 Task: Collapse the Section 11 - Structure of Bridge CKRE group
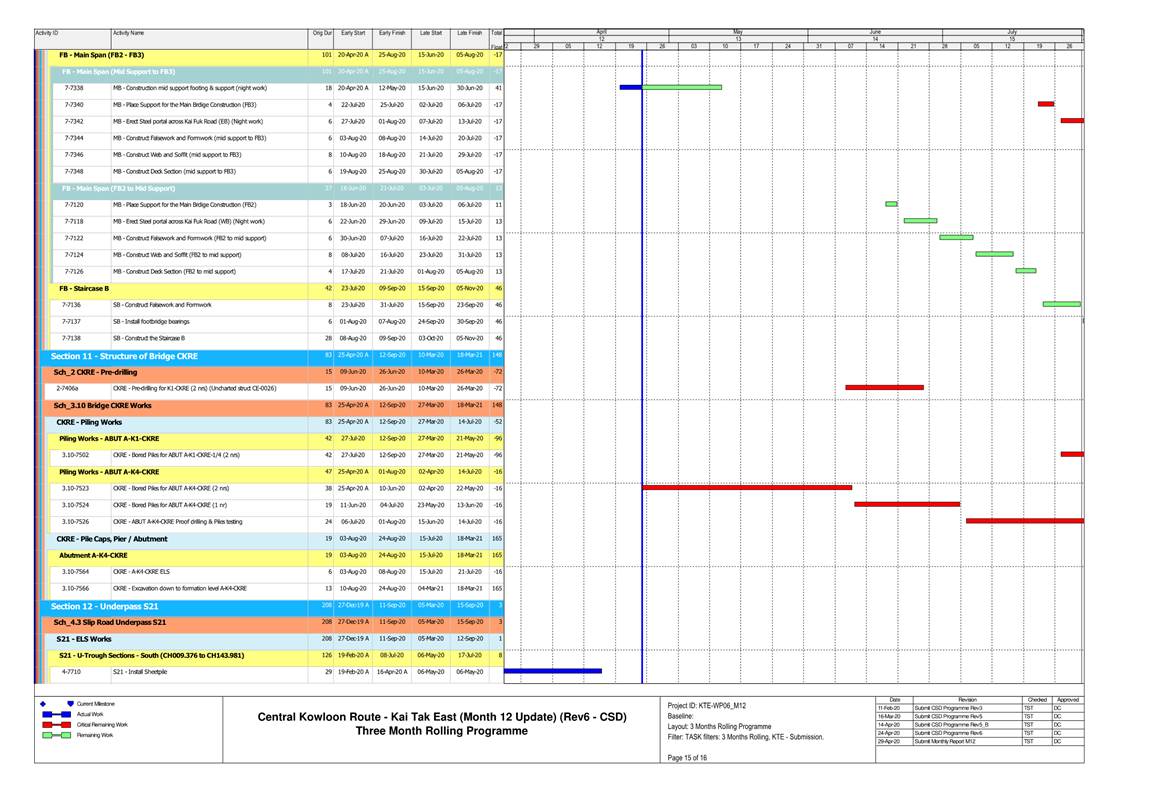click(124, 356)
